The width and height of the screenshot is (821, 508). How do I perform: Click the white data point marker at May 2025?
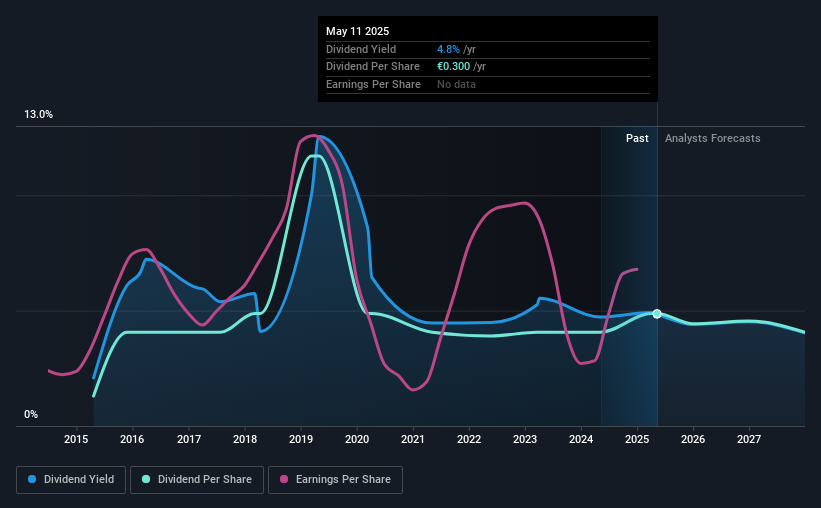657,314
